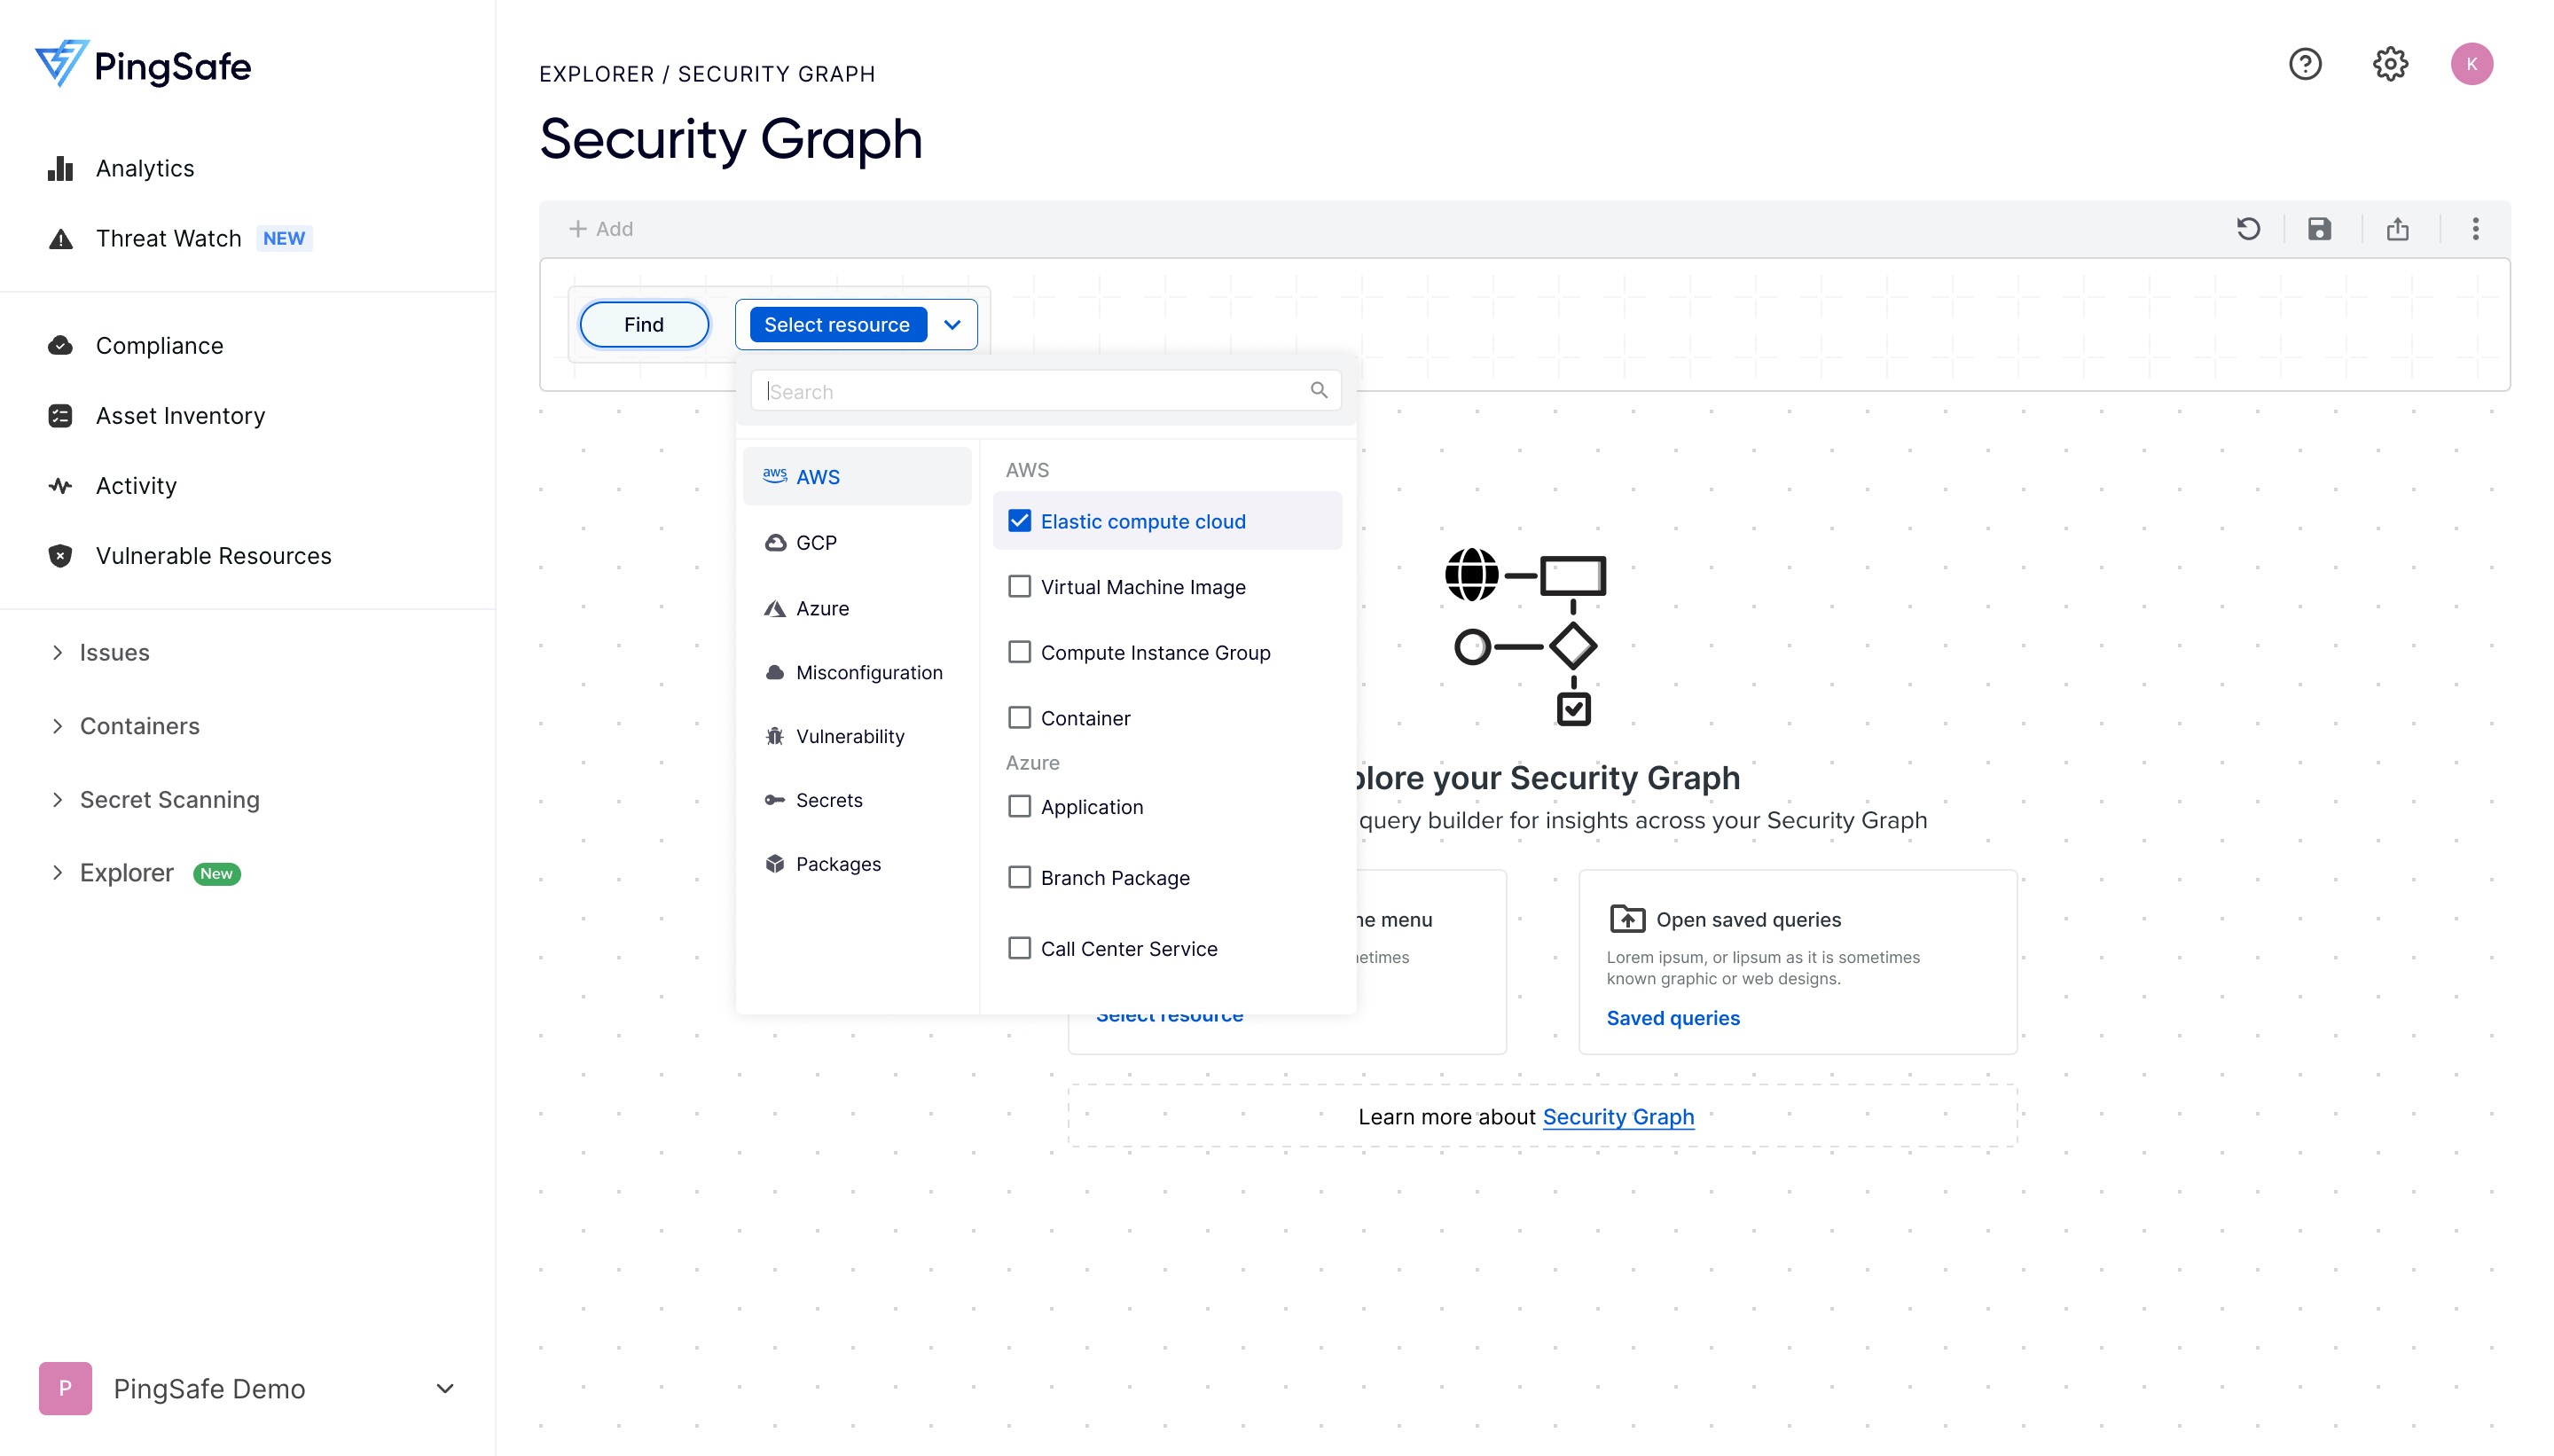Click the PingSafe Demo workspace avatar P
The height and width of the screenshot is (1456, 2554).
[65, 1387]
